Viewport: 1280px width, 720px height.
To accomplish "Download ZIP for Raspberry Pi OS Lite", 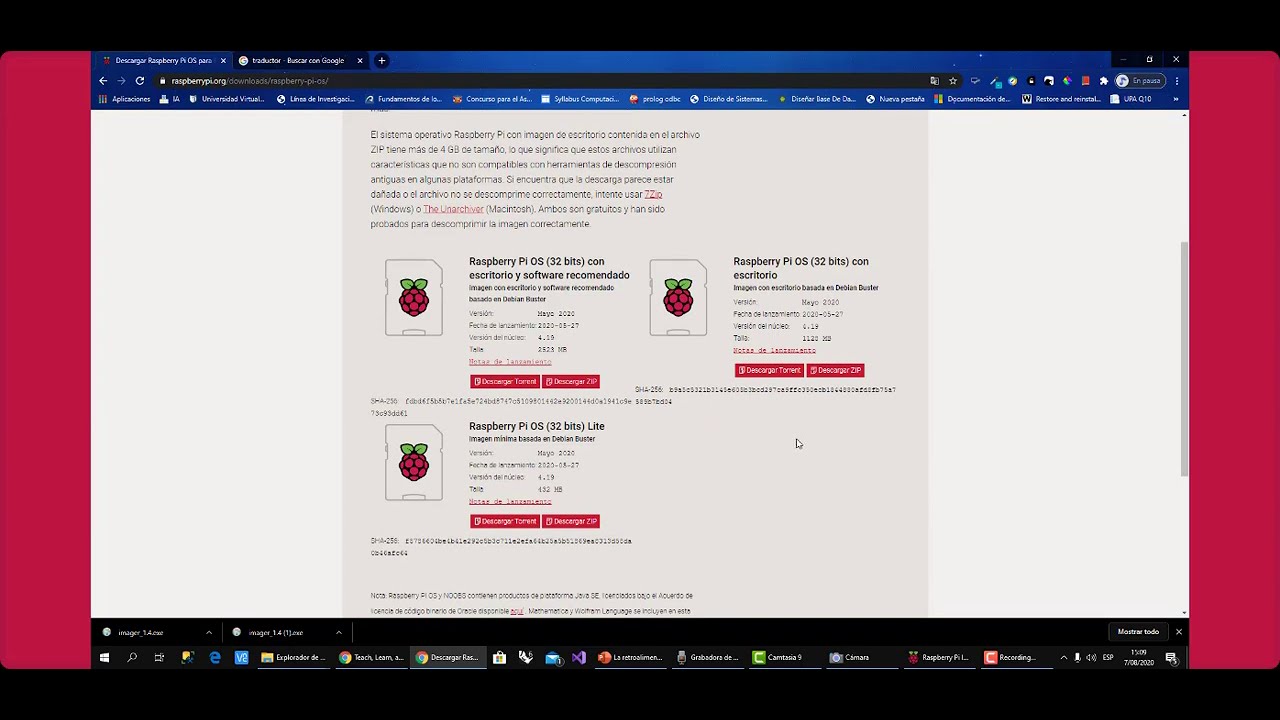I will click(571, 521).
